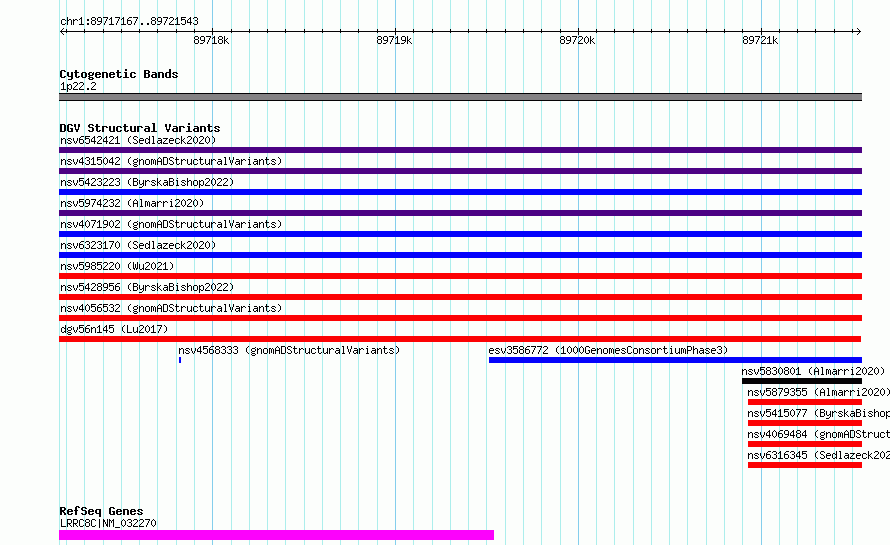Click the 89718k ruler tick label
Image resolution: width=890 pixels, height=545 pixels.
211,40
